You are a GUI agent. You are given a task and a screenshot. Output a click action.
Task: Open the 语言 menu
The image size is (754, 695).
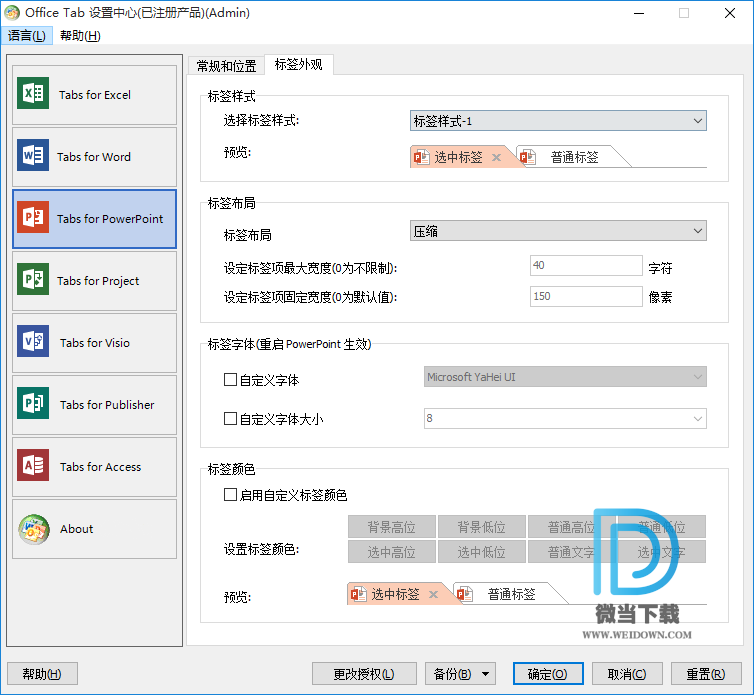click(27, 36)
